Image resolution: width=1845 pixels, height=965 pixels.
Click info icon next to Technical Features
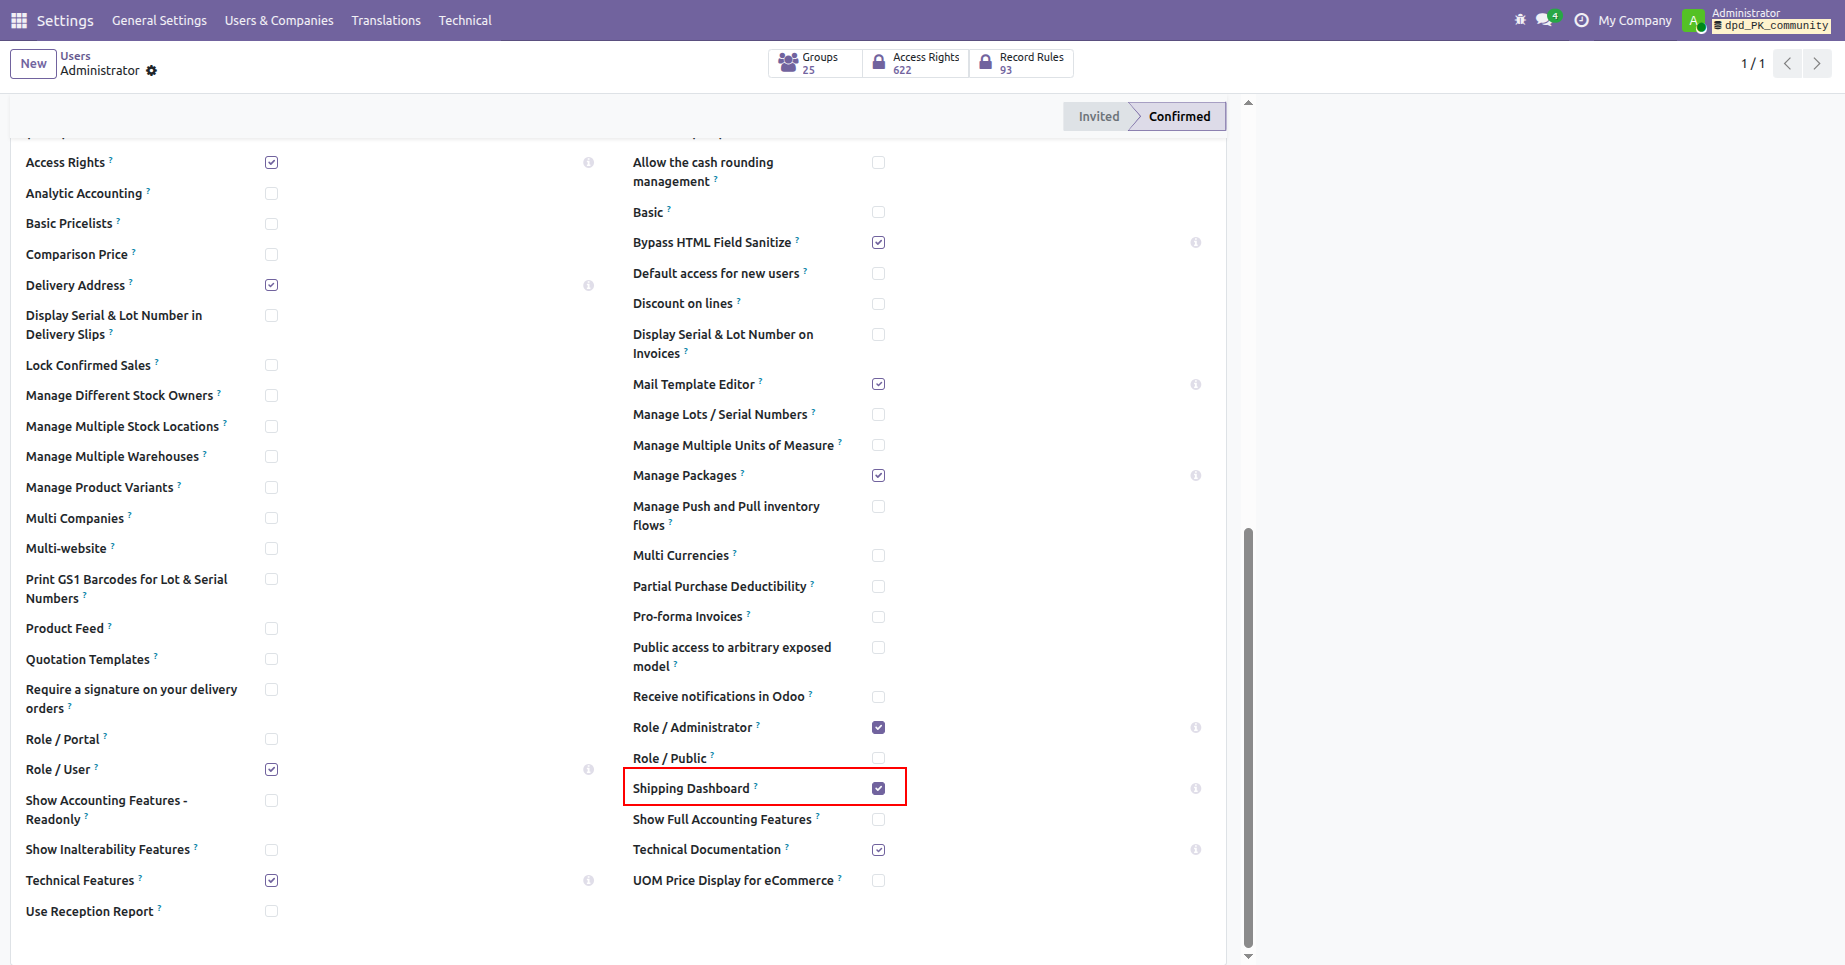(588, 881)
